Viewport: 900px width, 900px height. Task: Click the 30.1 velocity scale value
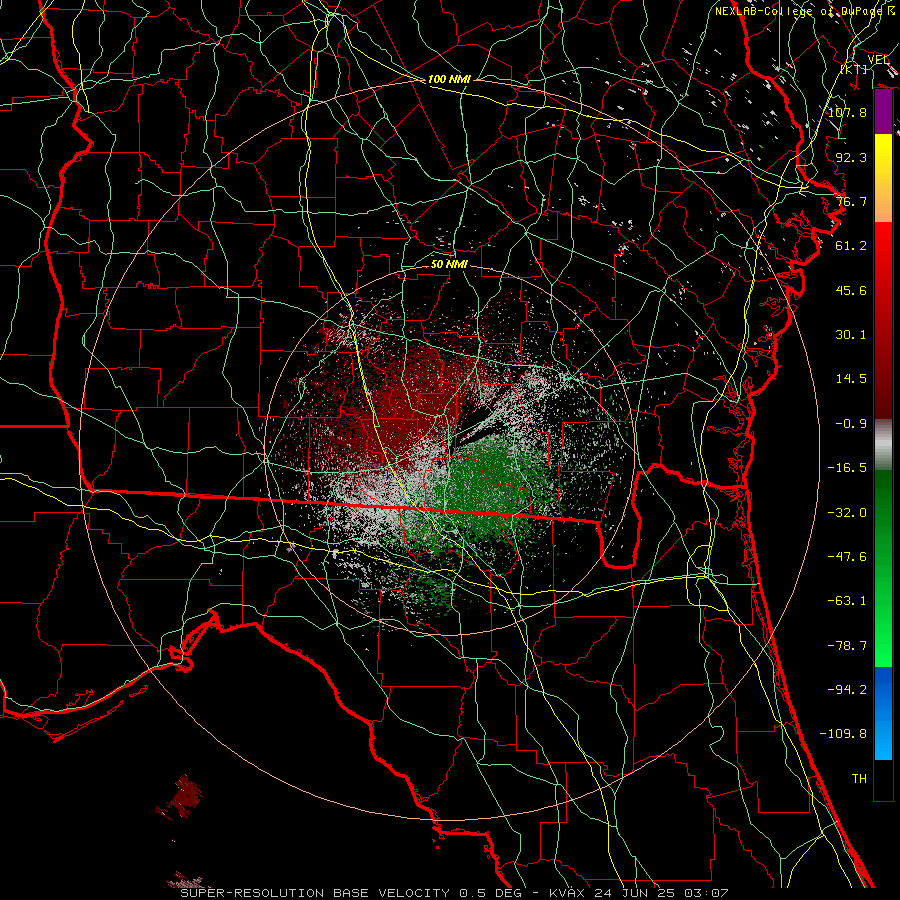tap(851, 335)
